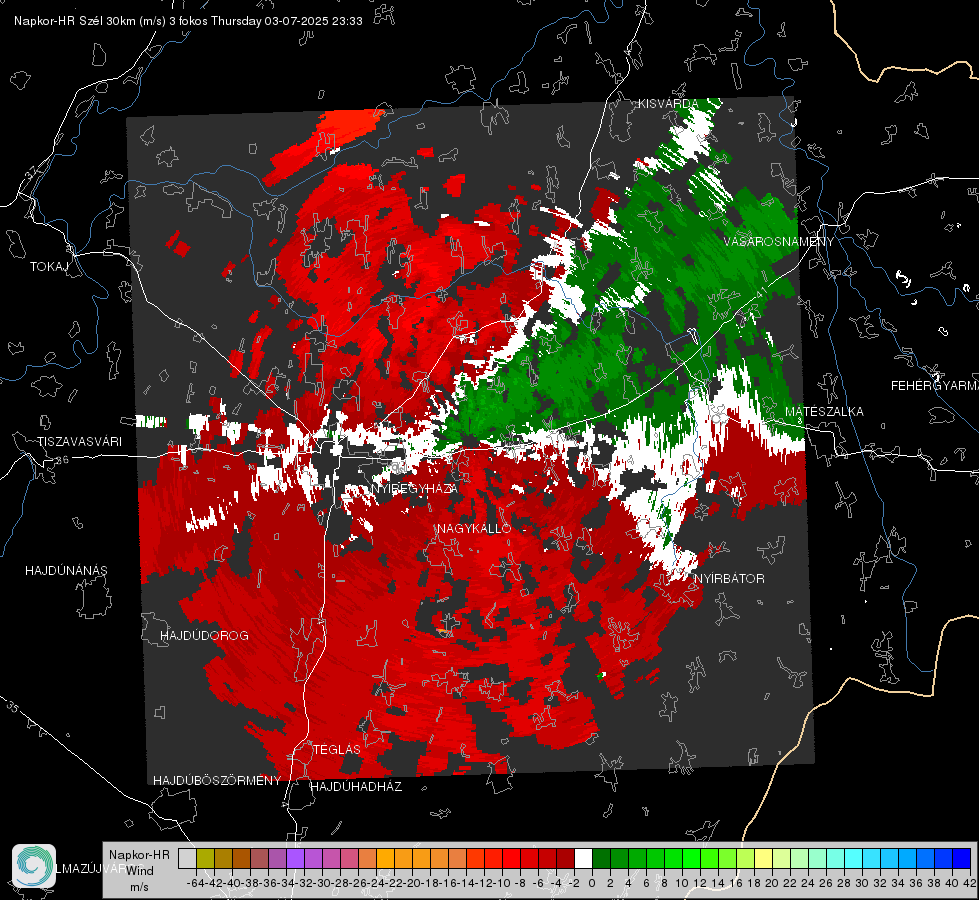Click the NYÍRBÁTOR town label
Image resolution: width=979 pixels, height=900 pixels.
(729, 578)
